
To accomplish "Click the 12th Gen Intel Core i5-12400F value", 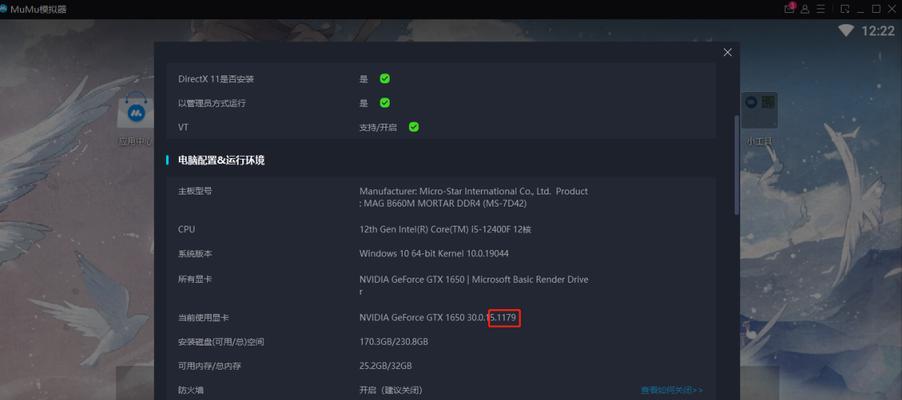I will click(x=445, y=229).
